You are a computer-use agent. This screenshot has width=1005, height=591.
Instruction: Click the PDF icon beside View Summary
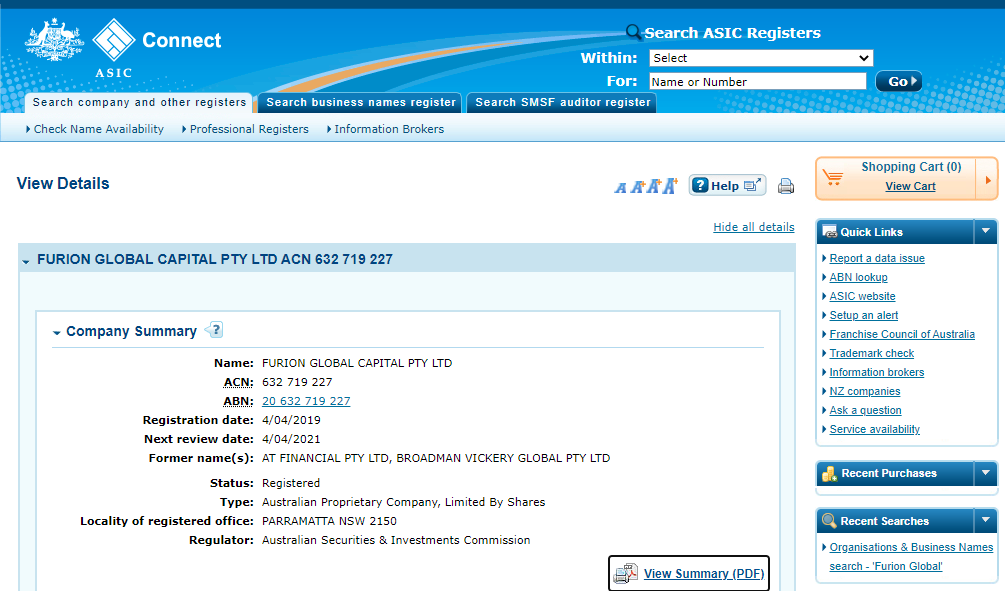[x=625, y=574]
